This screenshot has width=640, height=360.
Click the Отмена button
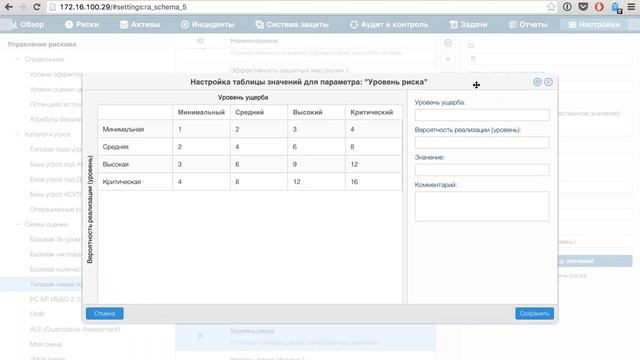point(104,313)
